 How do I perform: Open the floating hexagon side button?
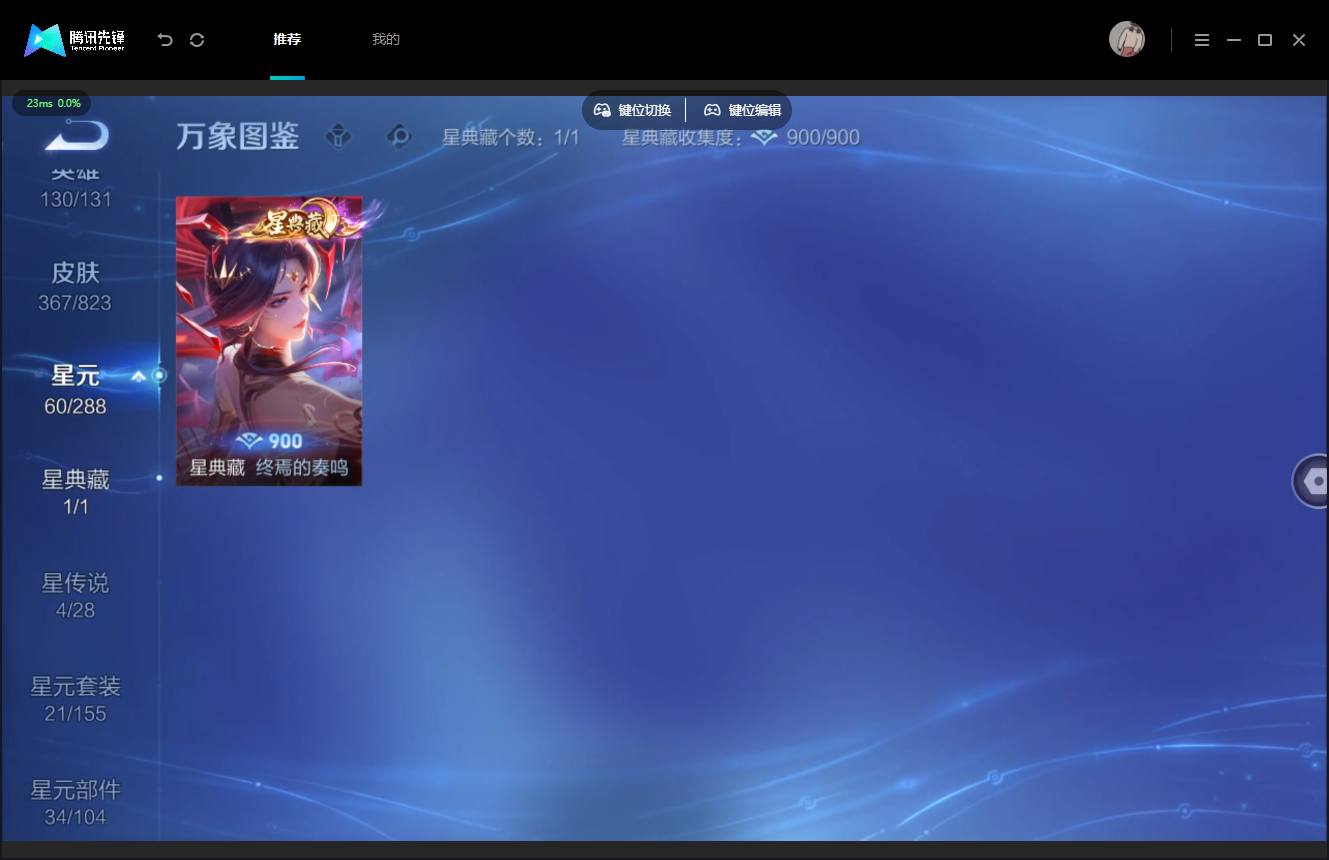[x=1312, y=481]
